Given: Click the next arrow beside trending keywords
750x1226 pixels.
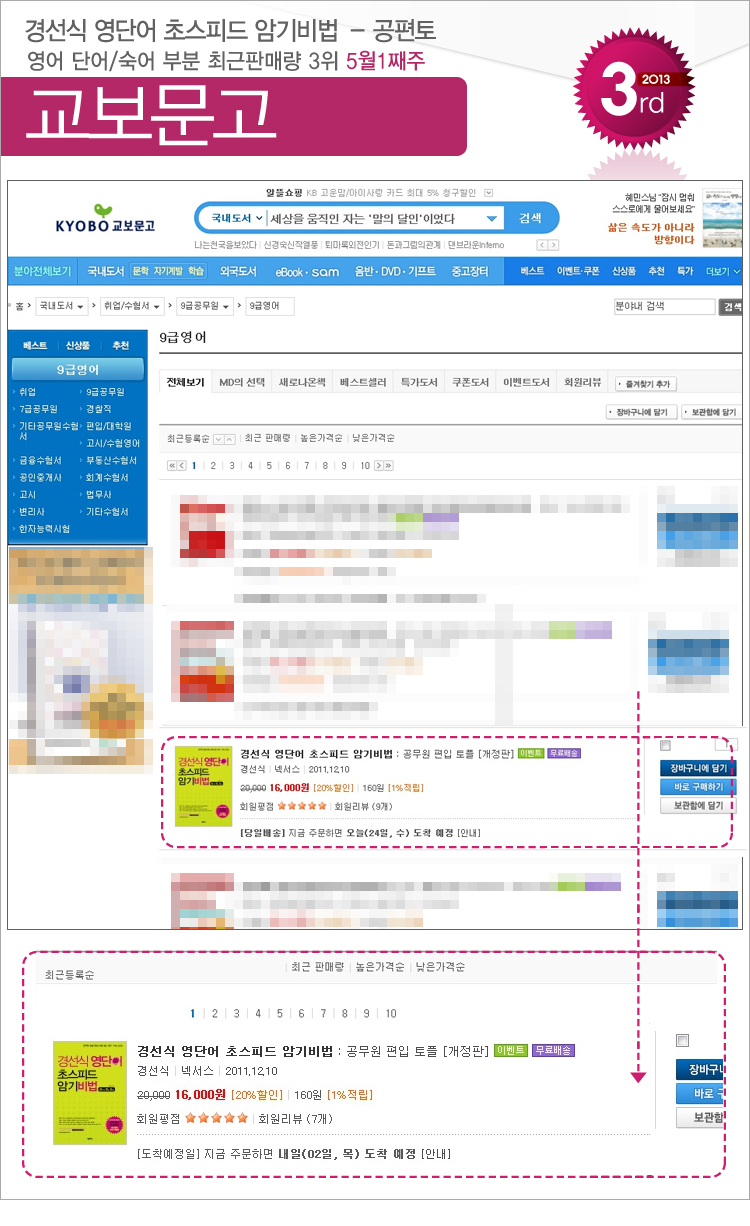Looking at the screenshot, I should [553, 245].
